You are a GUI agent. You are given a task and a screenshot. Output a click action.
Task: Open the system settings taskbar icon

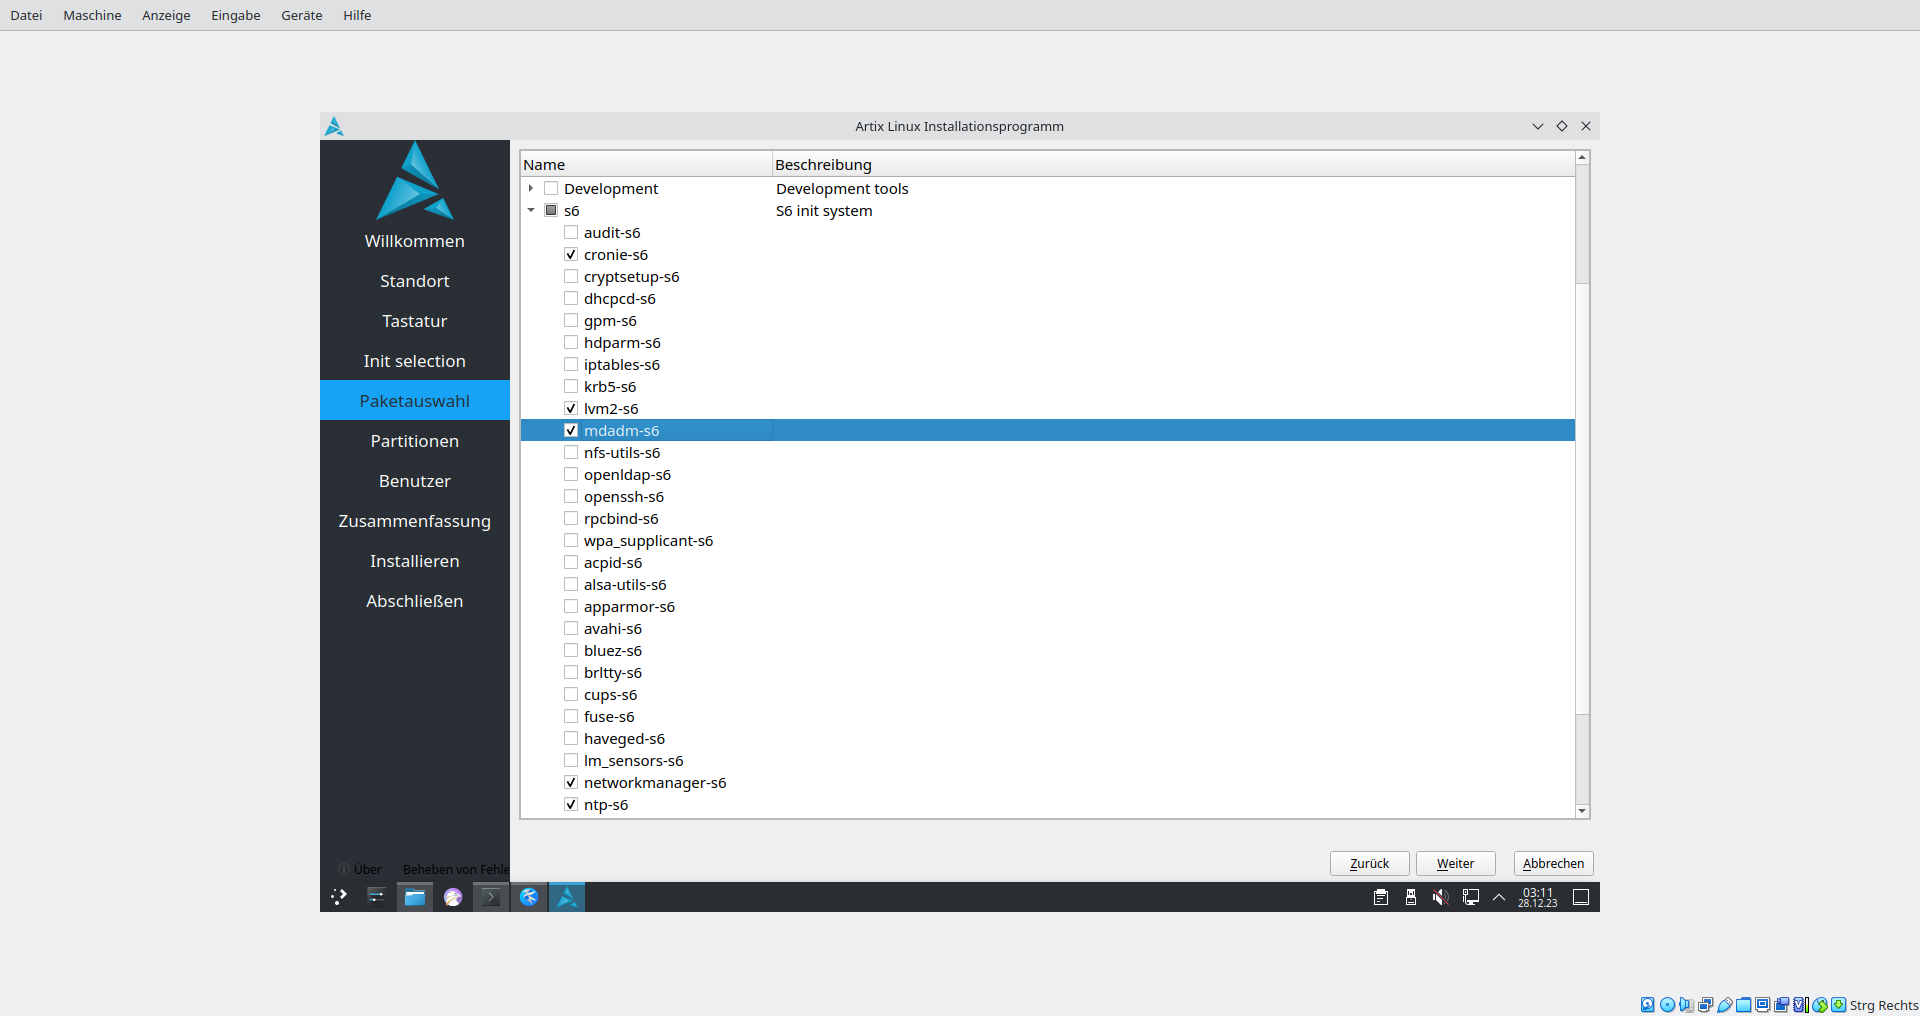click(x=376, y=897)
